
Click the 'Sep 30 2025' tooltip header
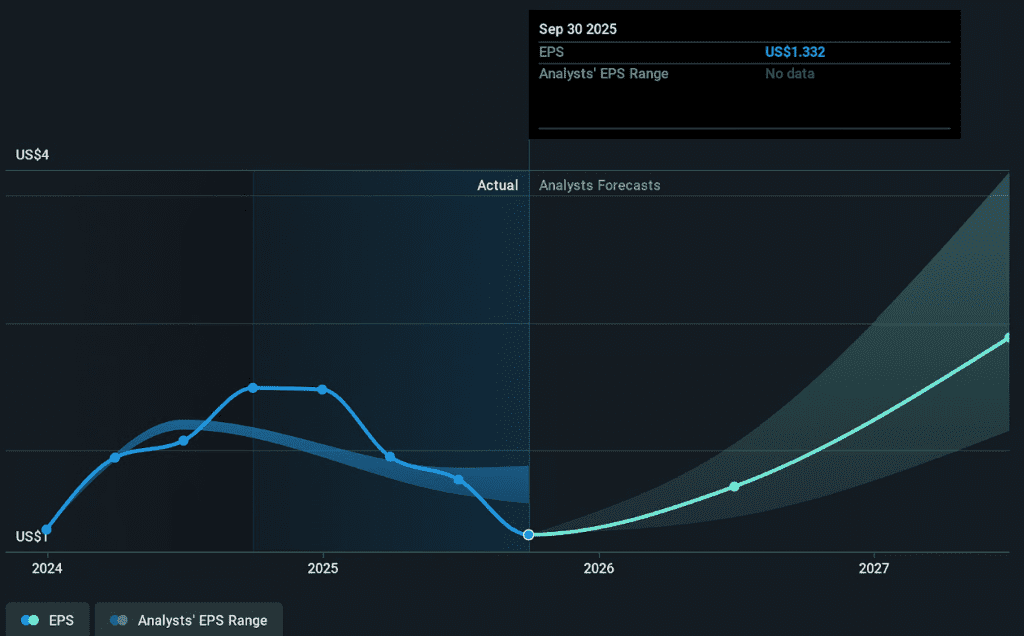[578, 29]
